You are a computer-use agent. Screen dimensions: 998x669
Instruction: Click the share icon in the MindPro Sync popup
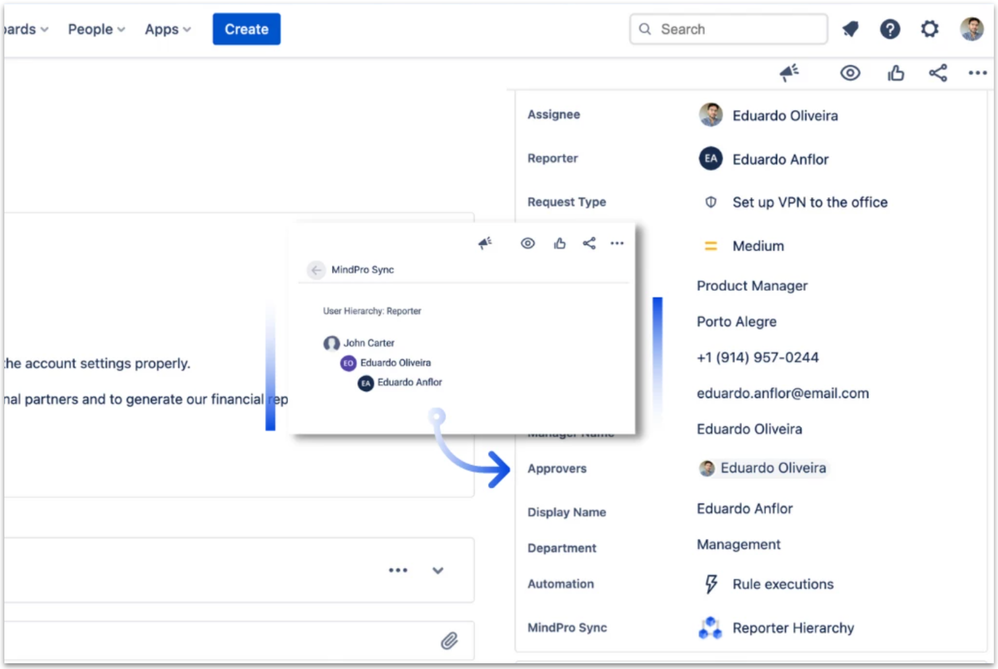coord(589,243)
